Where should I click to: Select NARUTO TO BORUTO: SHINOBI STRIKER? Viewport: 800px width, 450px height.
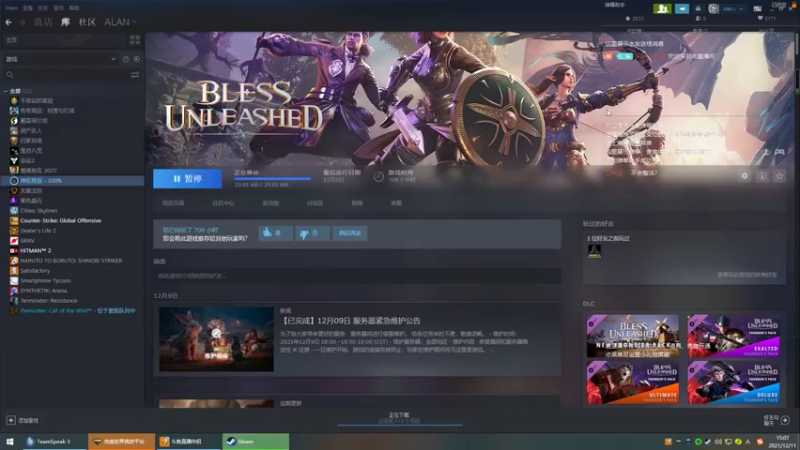tap(71, 261)
